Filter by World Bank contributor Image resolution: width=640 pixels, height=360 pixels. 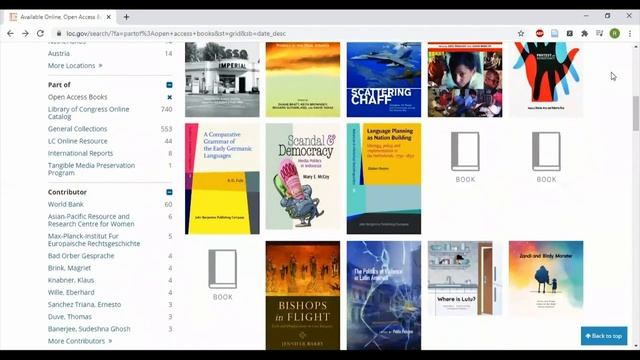pyautogui.click(x=66, y=204)
